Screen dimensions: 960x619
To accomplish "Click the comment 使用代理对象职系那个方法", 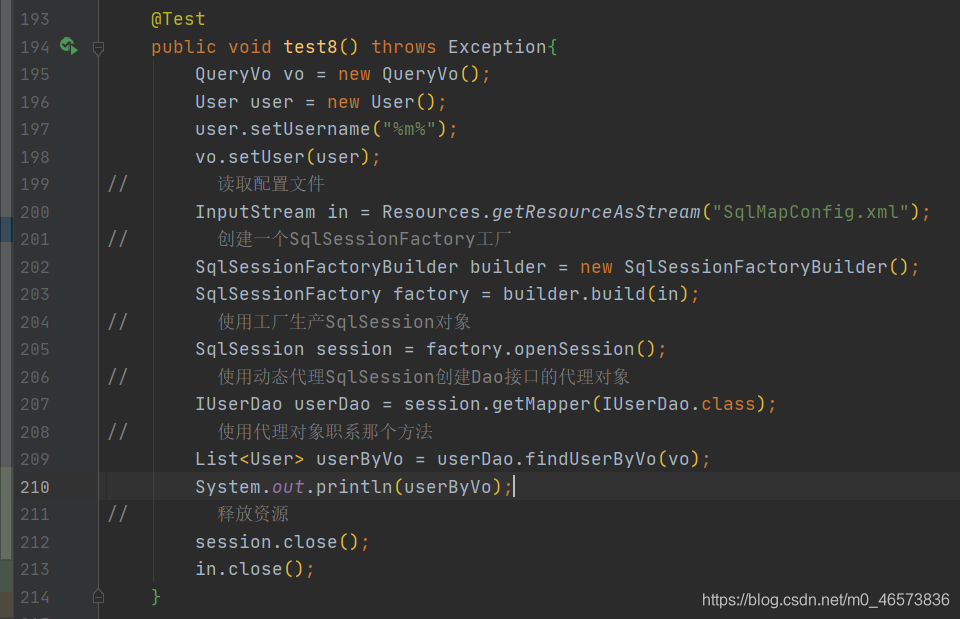I will pyautogui.click(x=325, y=432).
